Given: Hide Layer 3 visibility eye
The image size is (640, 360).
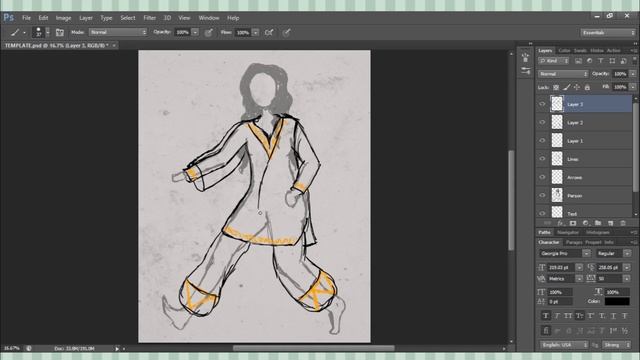Looking at the screenshot, I should click(x=542, y=104).
